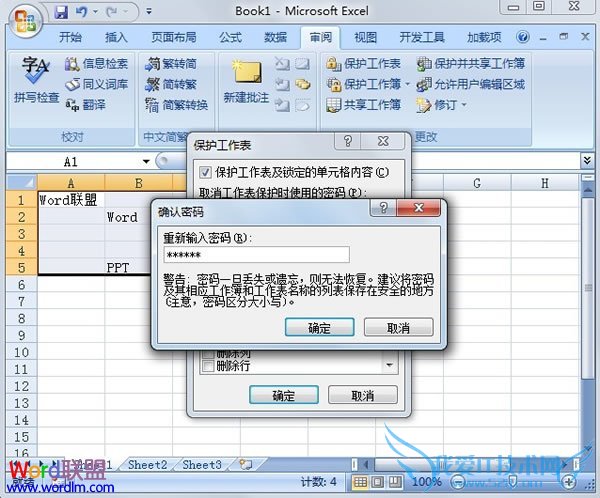Click 确定 in 保护工作表 dialog
This screenshot has width=600, height=498.
[284, 395]
